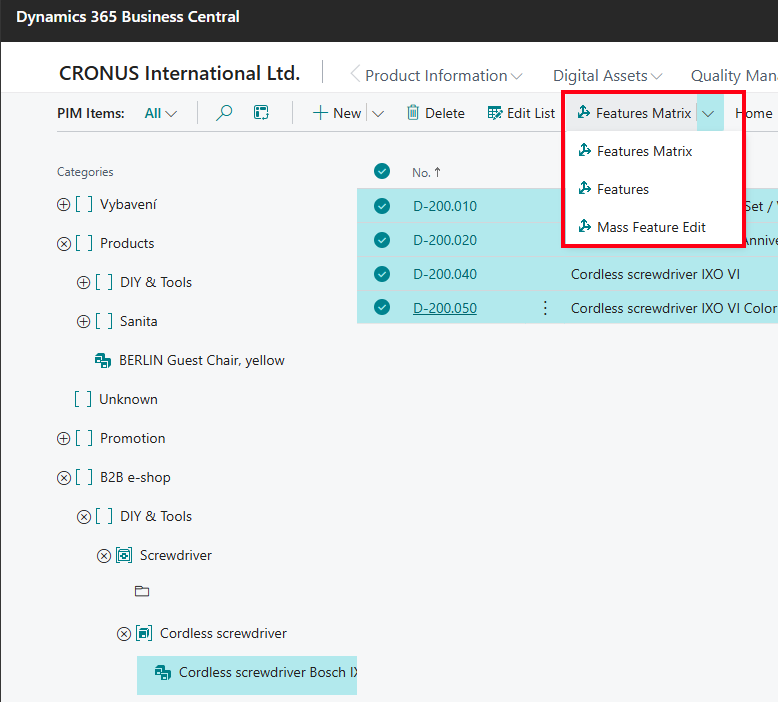Click Features Matrix toolbar icon
The height and width of the screenshot is (702, 778).
click(584, 112)
